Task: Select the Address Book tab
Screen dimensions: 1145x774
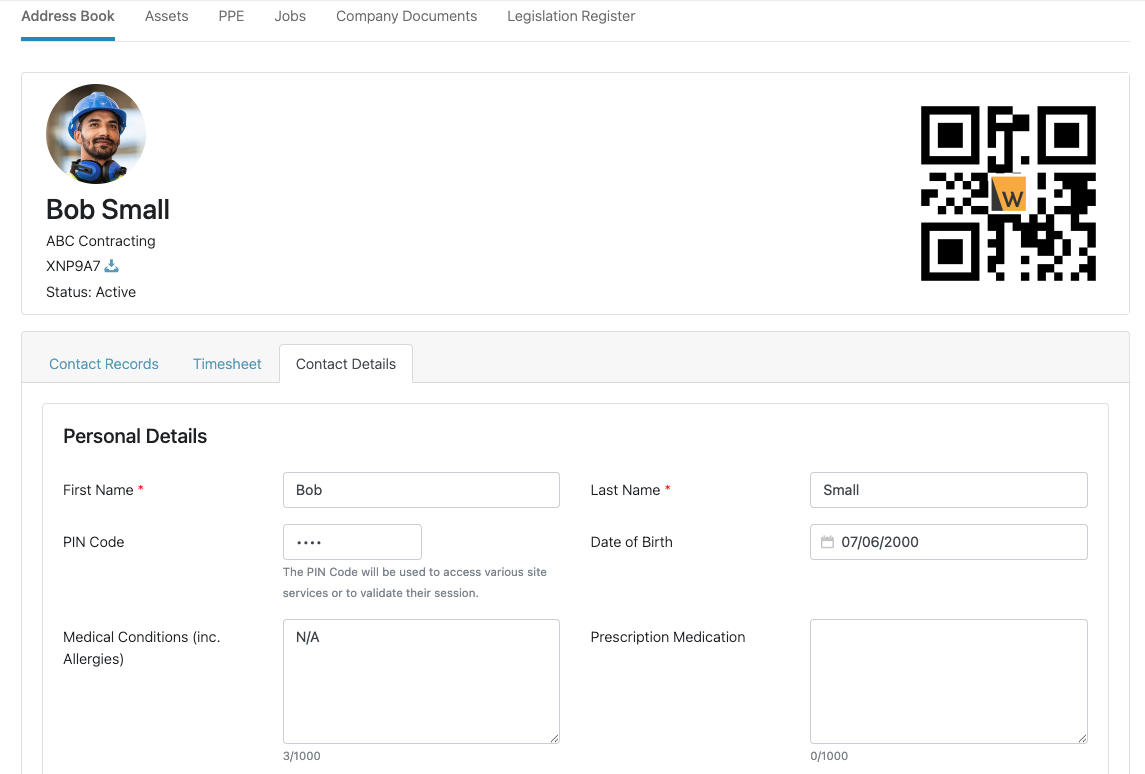Action: coord(67,16)
